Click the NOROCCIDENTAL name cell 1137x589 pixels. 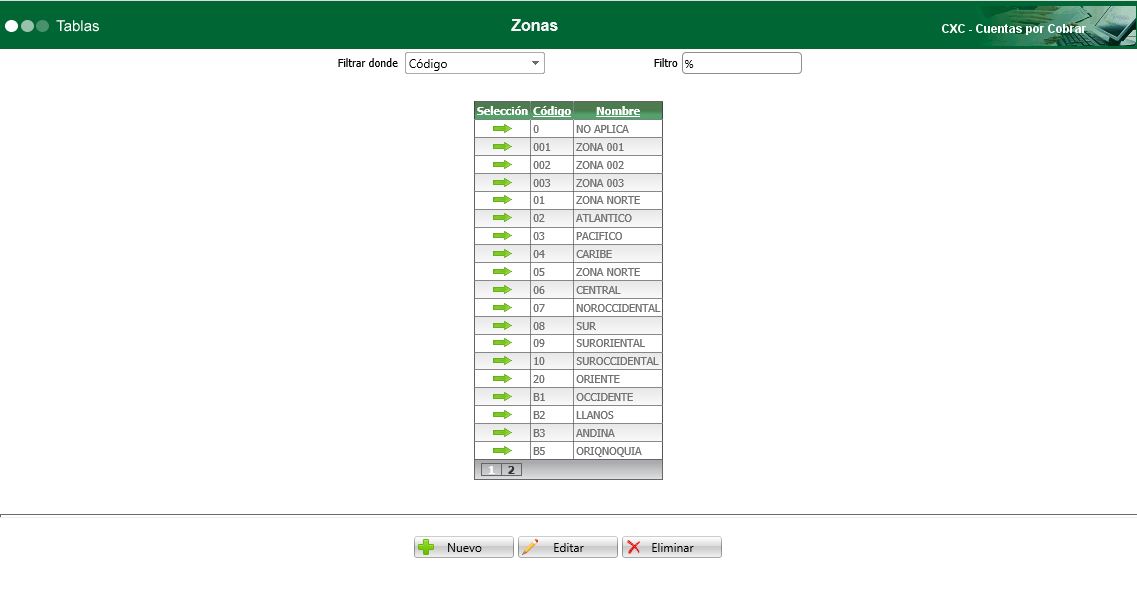coord(618,308)
